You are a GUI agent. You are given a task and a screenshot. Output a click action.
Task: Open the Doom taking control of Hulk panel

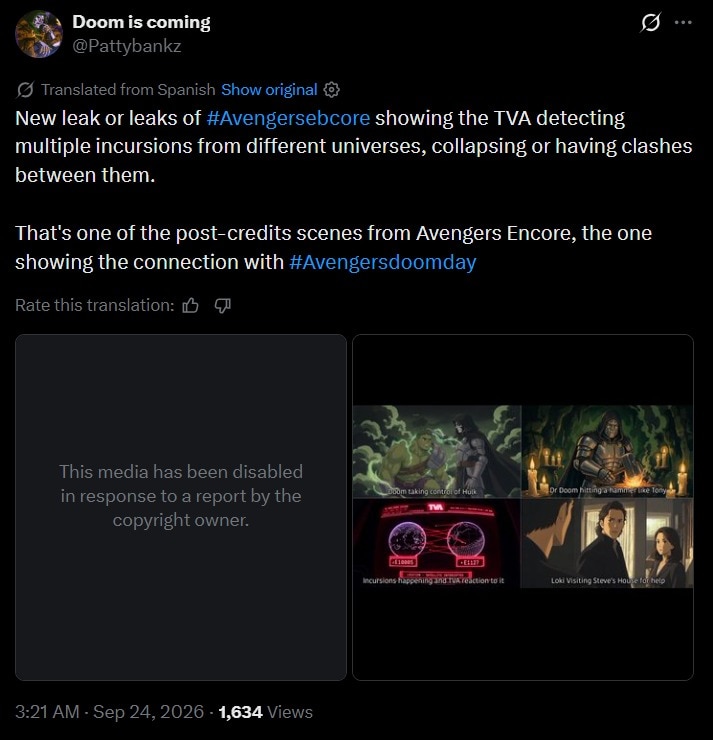[x=436, y=451]
